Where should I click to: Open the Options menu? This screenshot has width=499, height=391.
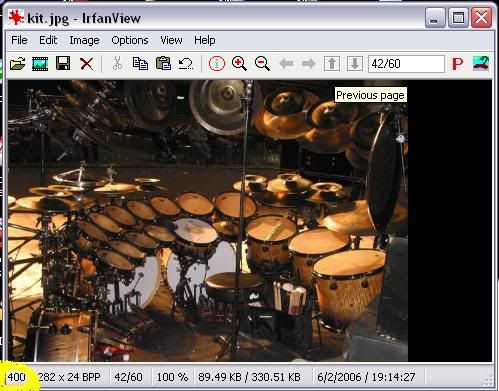[x=130, y=40]
